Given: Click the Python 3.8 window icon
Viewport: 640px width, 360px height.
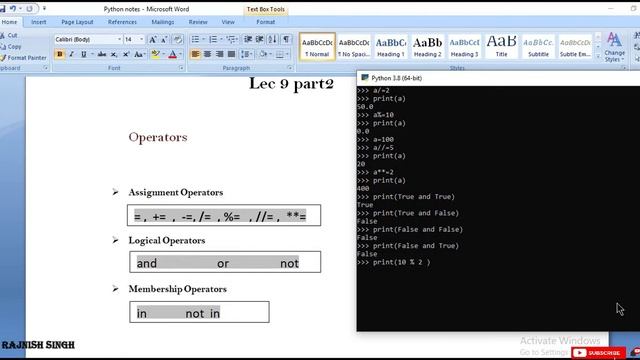Looking at the screenshot, I should 365,78.
